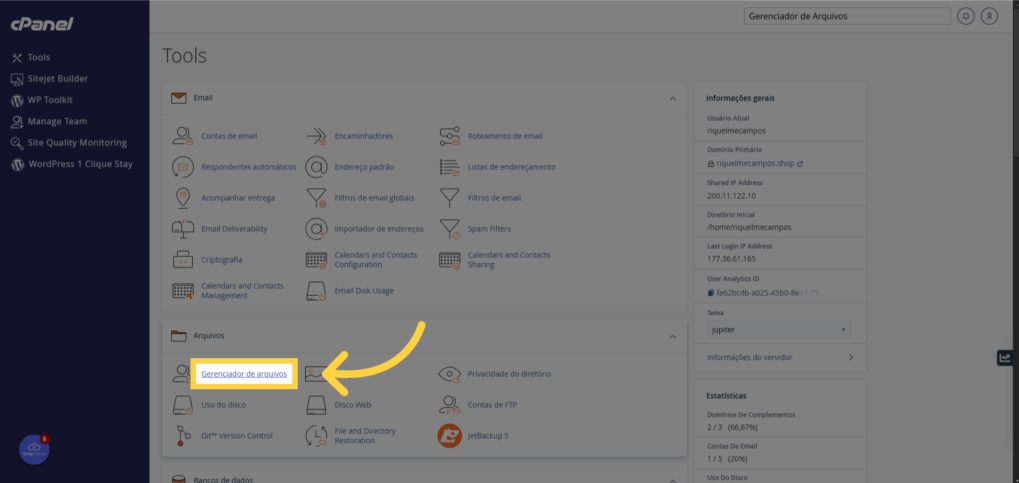This screenshot has height=483, width=1019.
Task: Click File and Directory Restoration icon
Action: tap(316, 436)
